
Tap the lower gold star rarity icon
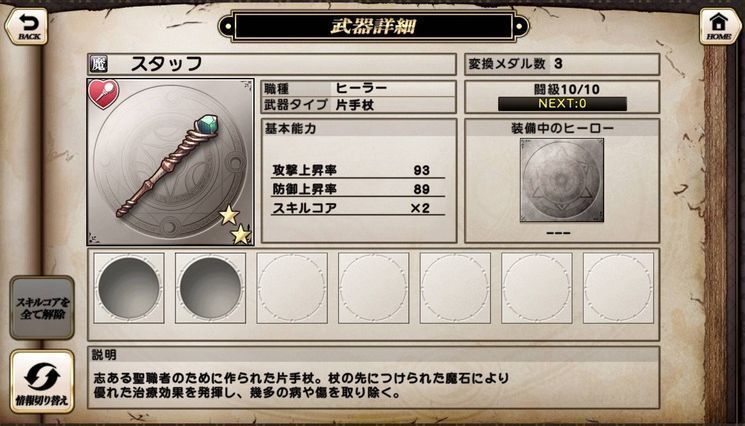[241, 234]
